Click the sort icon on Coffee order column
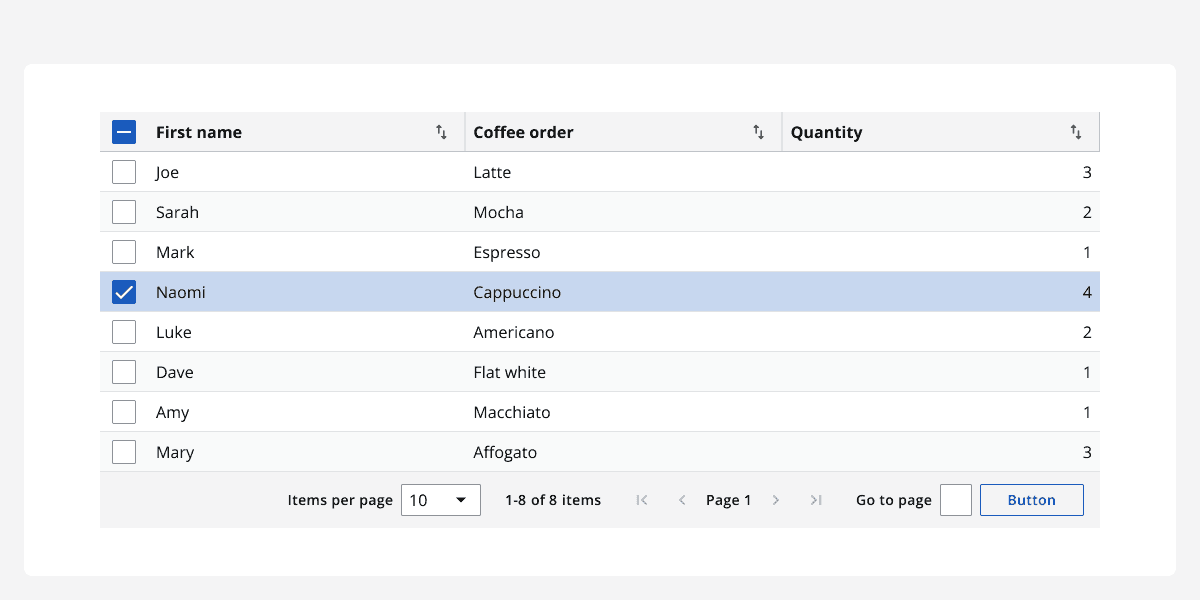1200x600 pixels. tap(758, 131)
